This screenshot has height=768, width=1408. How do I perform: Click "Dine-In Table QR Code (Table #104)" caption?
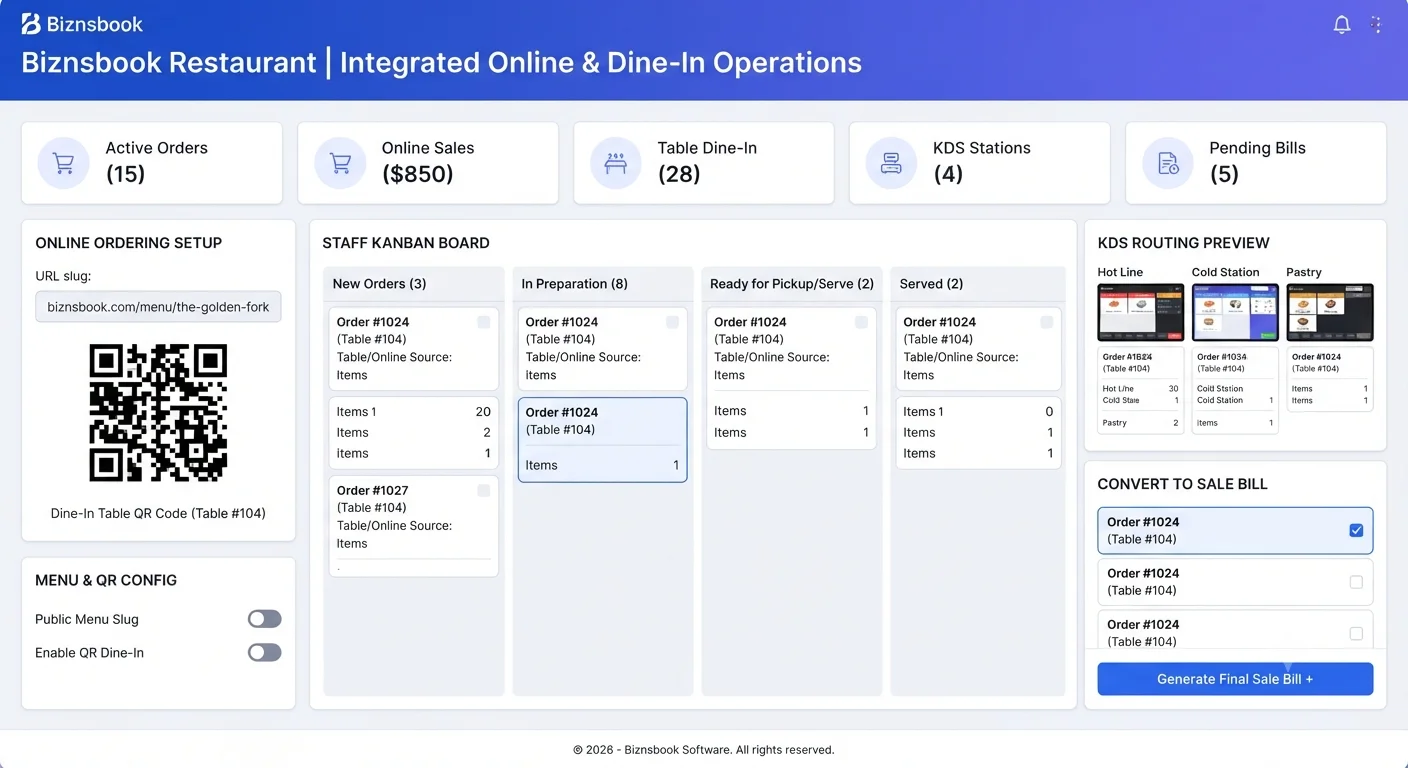[x=158, y=513]
